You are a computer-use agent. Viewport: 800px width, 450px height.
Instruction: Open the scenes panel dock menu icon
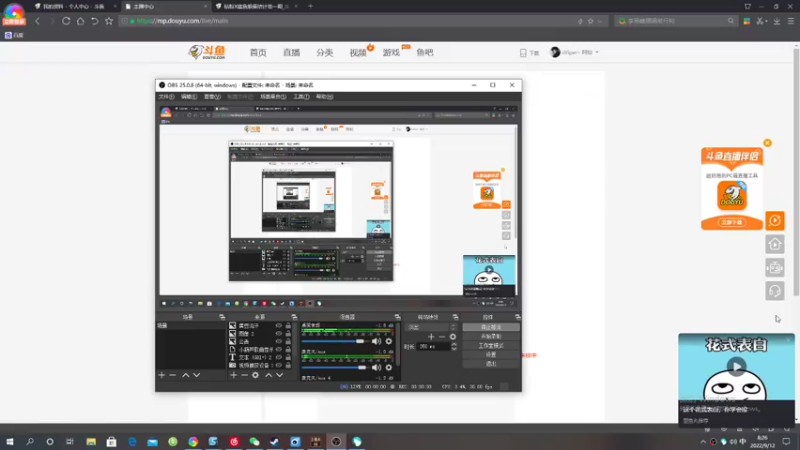[222, 317]
